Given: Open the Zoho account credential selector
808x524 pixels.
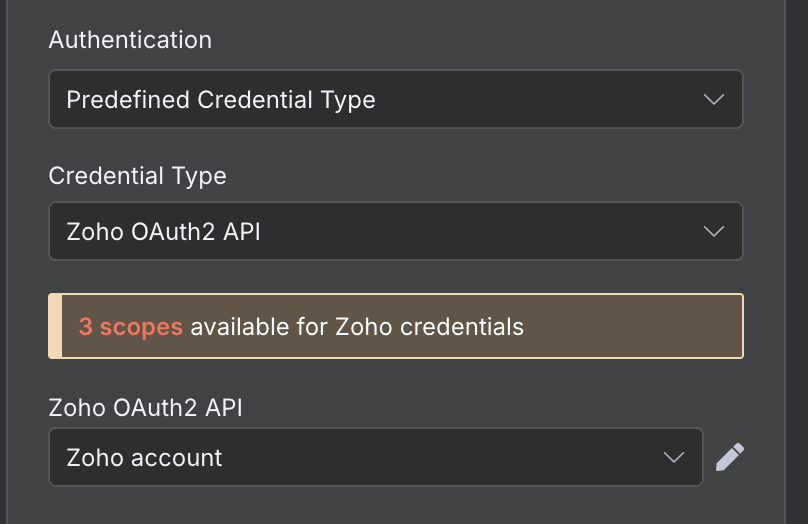Looking at the screenshot, I should point(376,457).
